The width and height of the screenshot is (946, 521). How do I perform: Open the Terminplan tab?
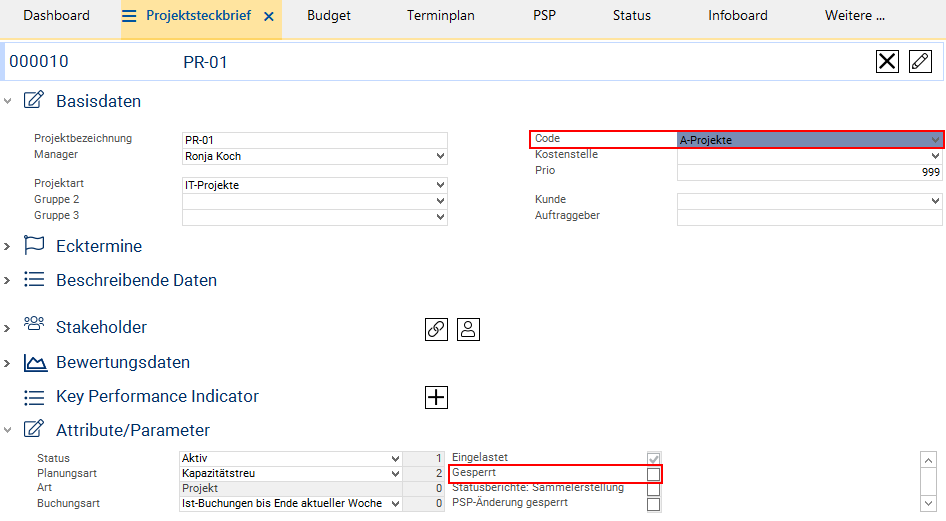tap(441, 16)
